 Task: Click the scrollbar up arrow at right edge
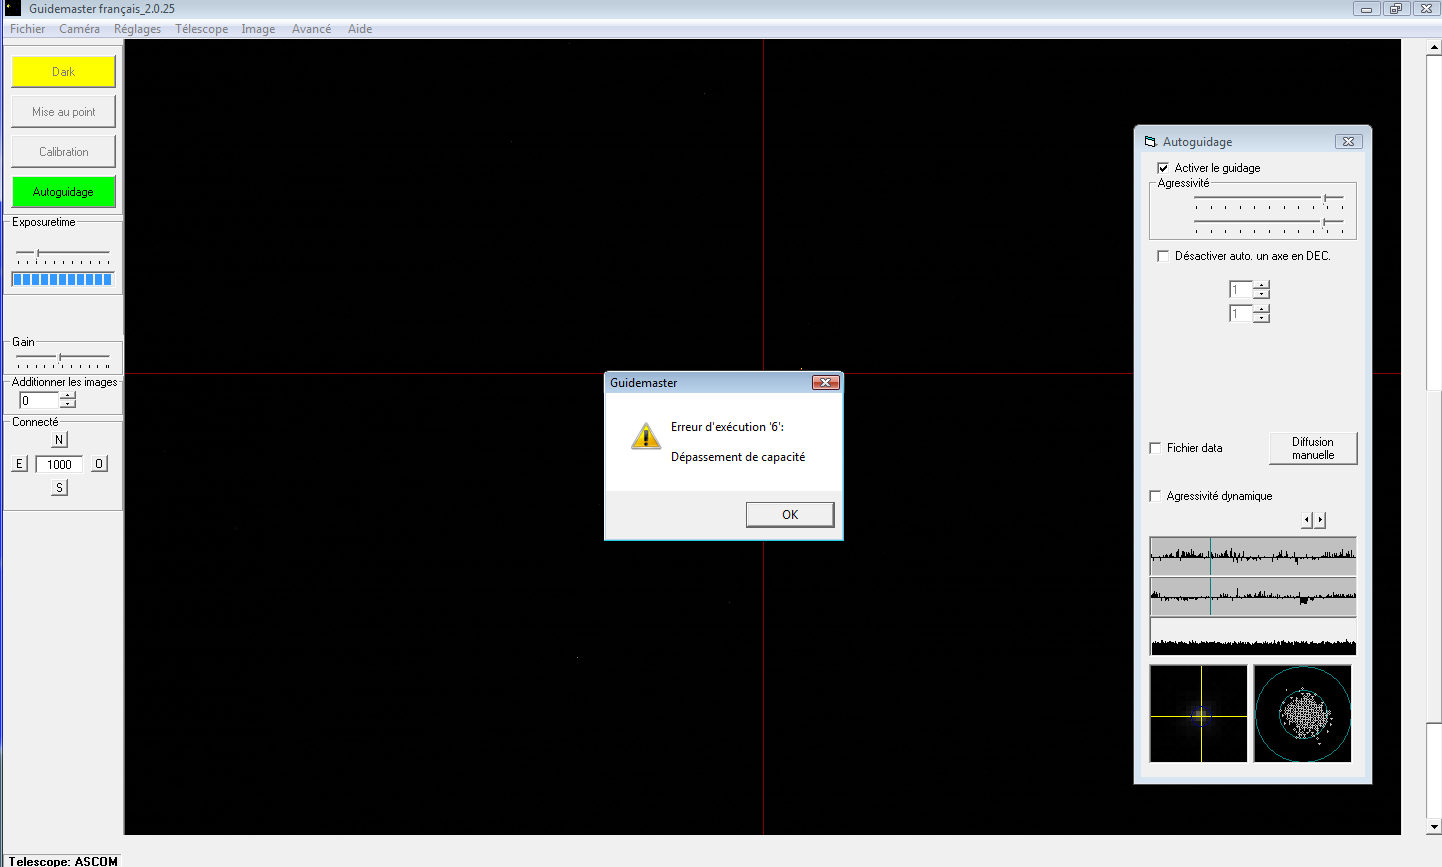coord(1434,49)
